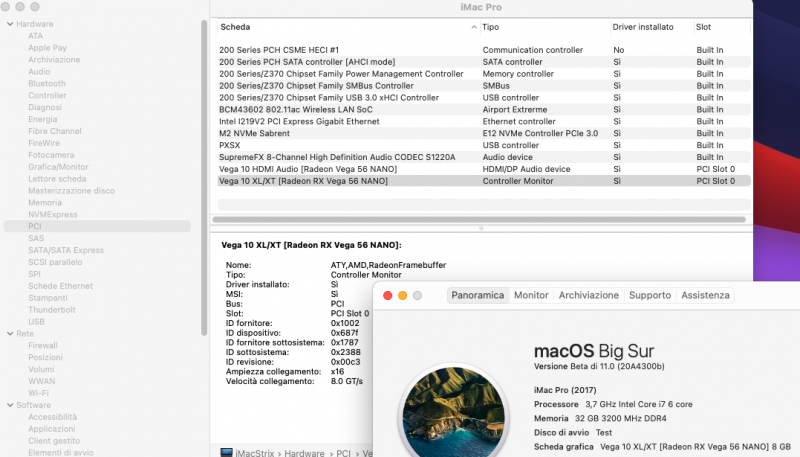Open Fotocamera in the sidebar
This screenshot has width=800, height=457.
(x=51, y=155)
